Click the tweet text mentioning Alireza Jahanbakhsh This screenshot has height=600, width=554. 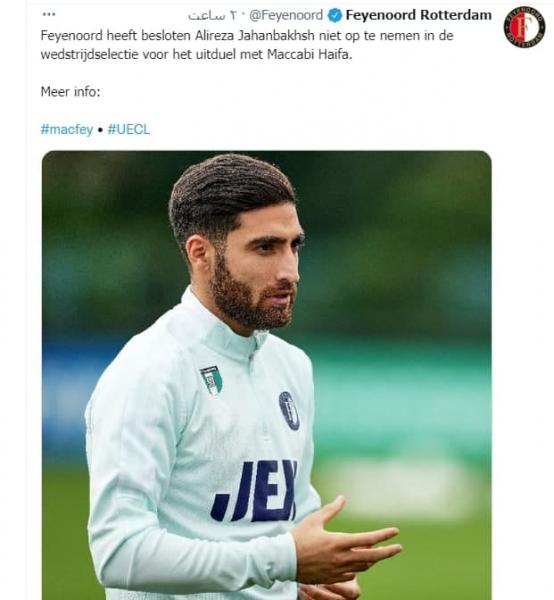[247, 45]
